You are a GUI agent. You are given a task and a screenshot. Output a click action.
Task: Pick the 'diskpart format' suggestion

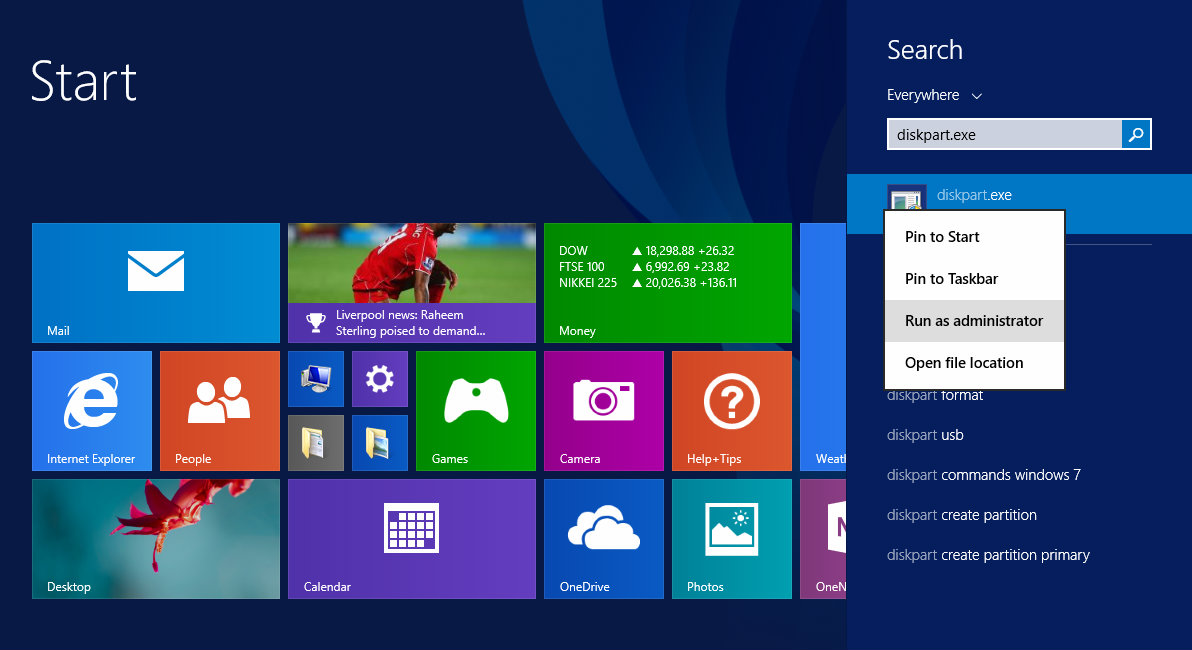tap(934, 395)
